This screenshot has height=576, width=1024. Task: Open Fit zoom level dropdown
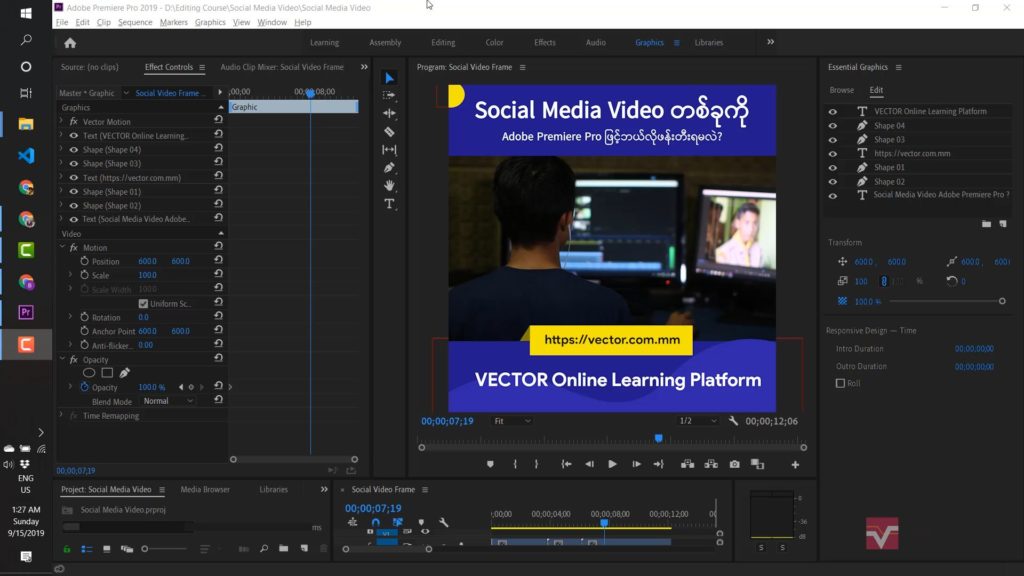pos(512,421)
